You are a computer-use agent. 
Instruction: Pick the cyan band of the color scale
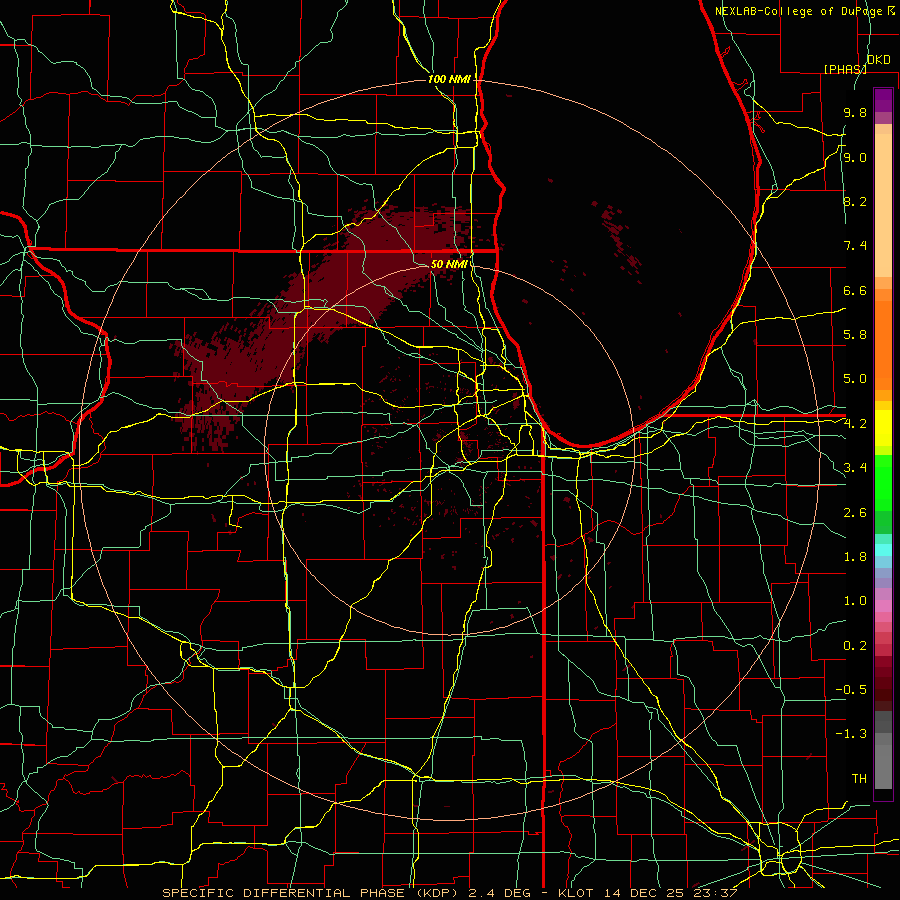[883, 549]
